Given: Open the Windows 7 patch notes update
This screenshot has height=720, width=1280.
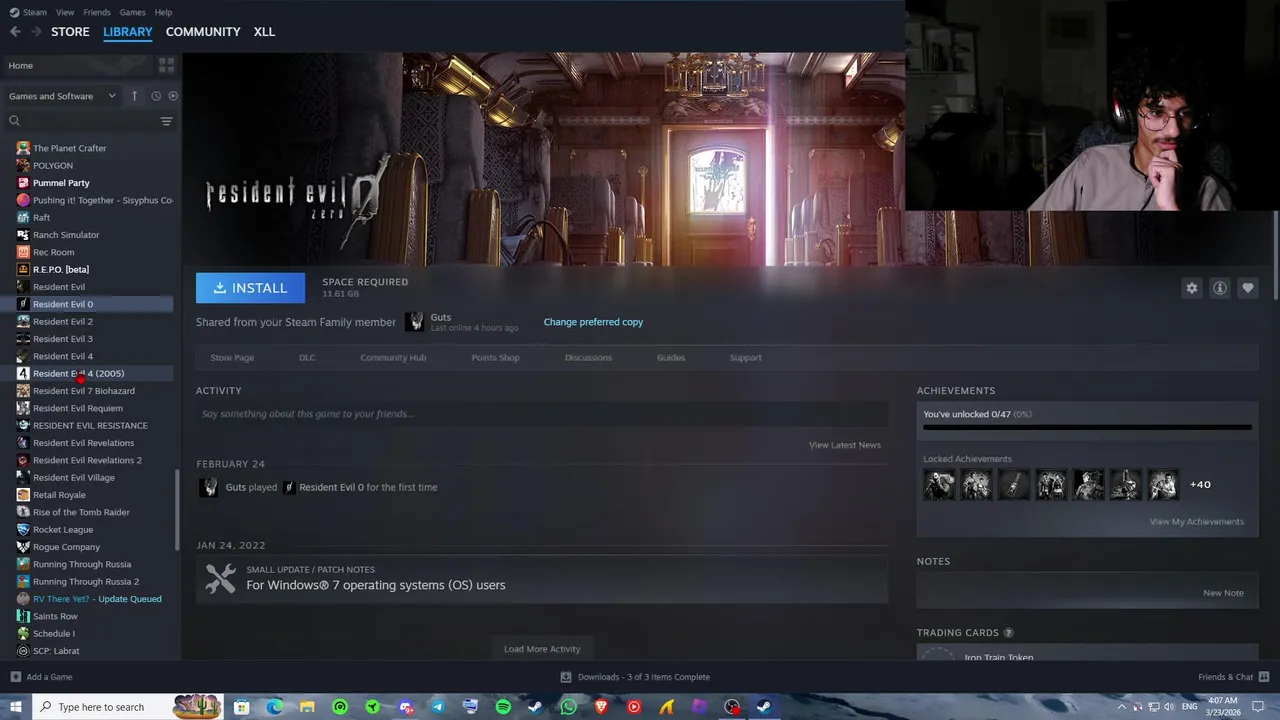Looking at the screenshot, I should 542,579.
